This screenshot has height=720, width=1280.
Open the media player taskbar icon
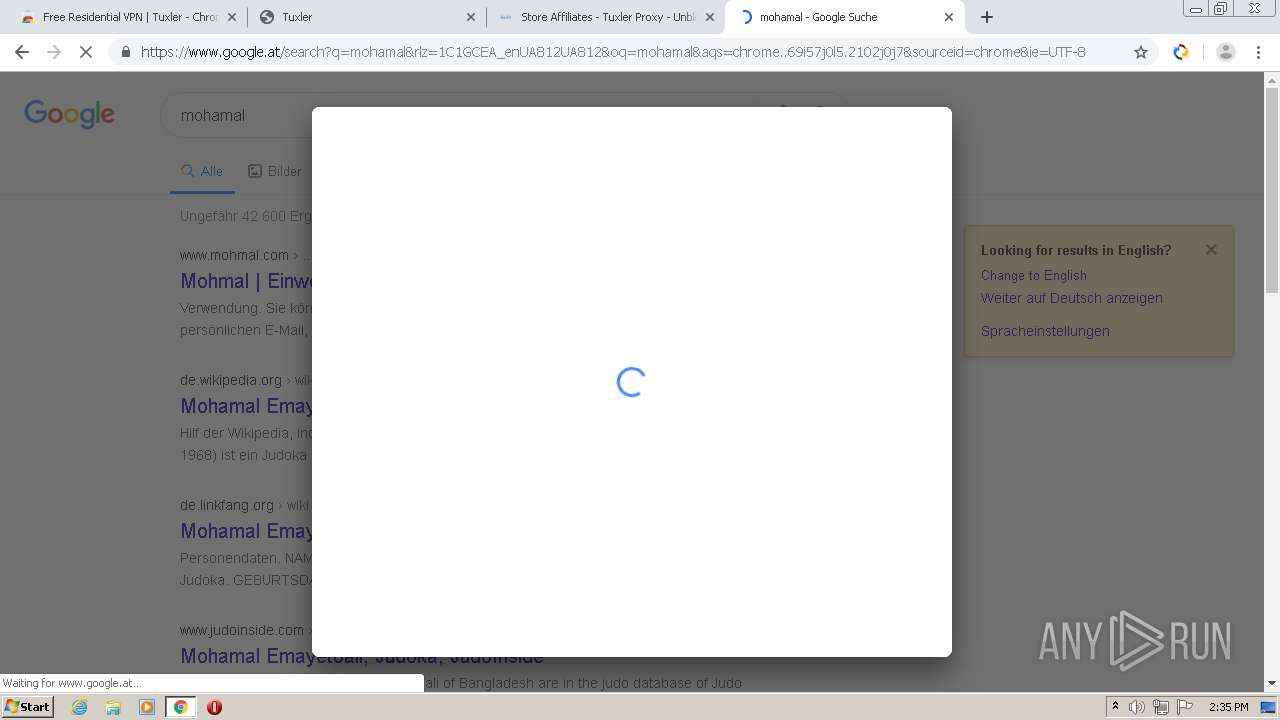(x=147, y=707)
